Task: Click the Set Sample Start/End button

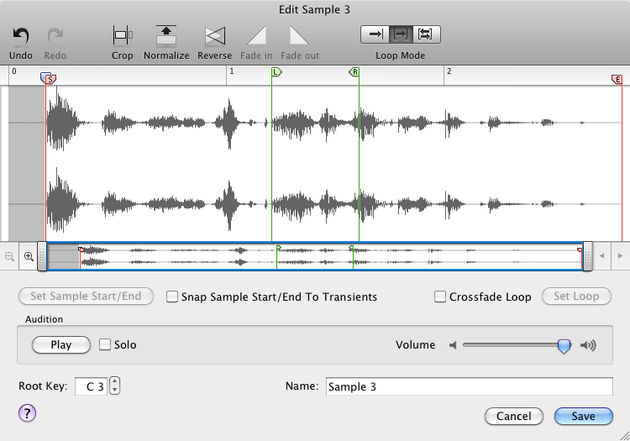Action: point(86,296)
